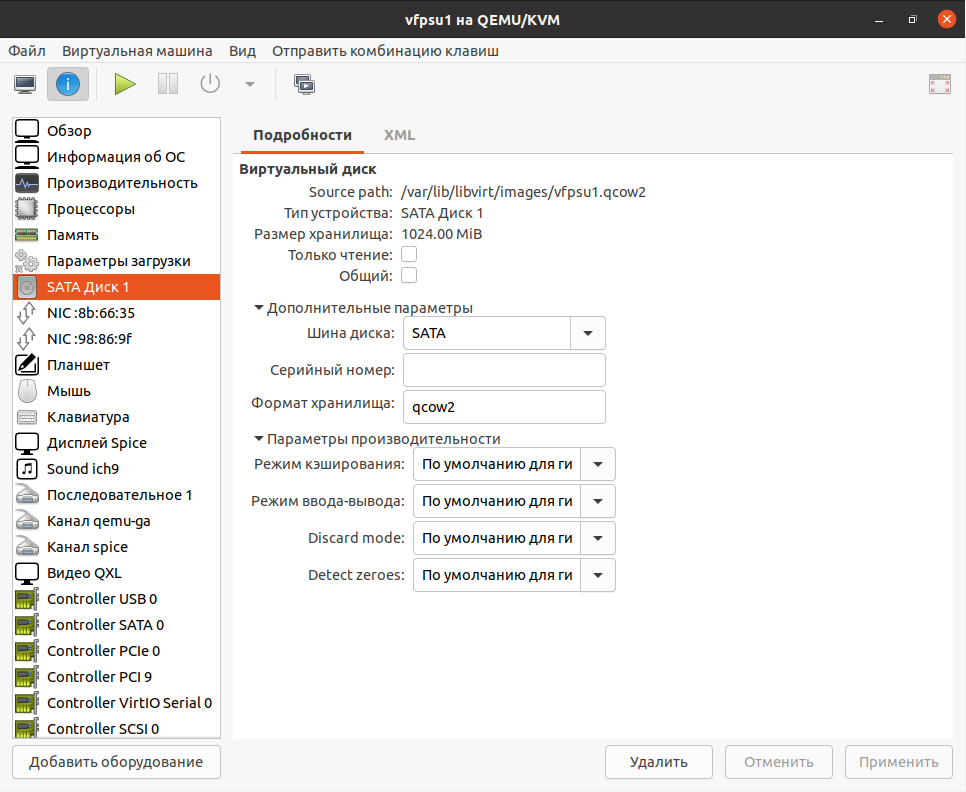The height and width of the screenshot is (792, 966).
Task: Select Канал qemu-ga entry
Action: tap(116, 521)
